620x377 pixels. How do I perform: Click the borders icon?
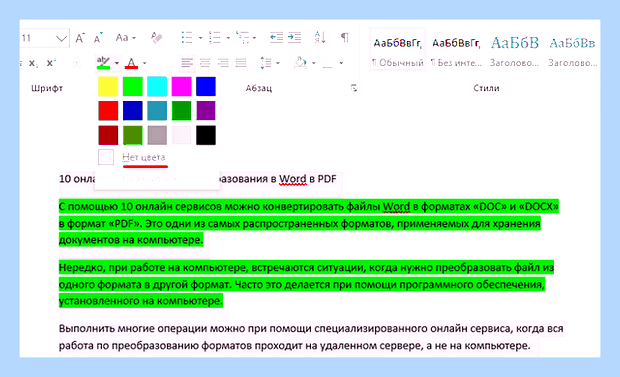(x=327, y=63)
